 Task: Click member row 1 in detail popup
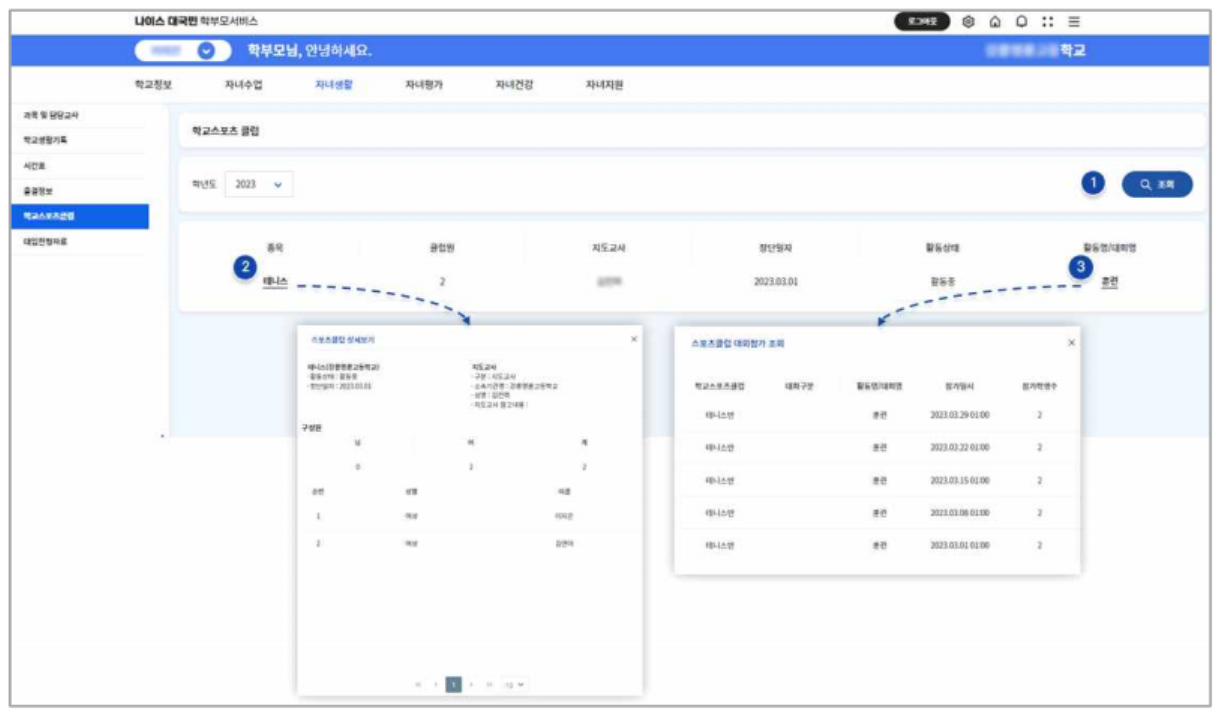(469, 516)
